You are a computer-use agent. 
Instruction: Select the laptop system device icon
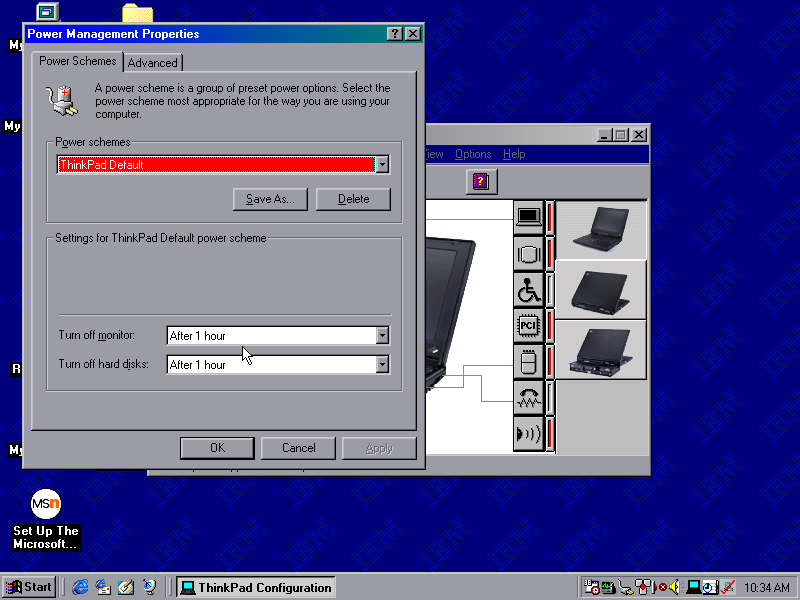pyautogui.click(x=528, y=216)
